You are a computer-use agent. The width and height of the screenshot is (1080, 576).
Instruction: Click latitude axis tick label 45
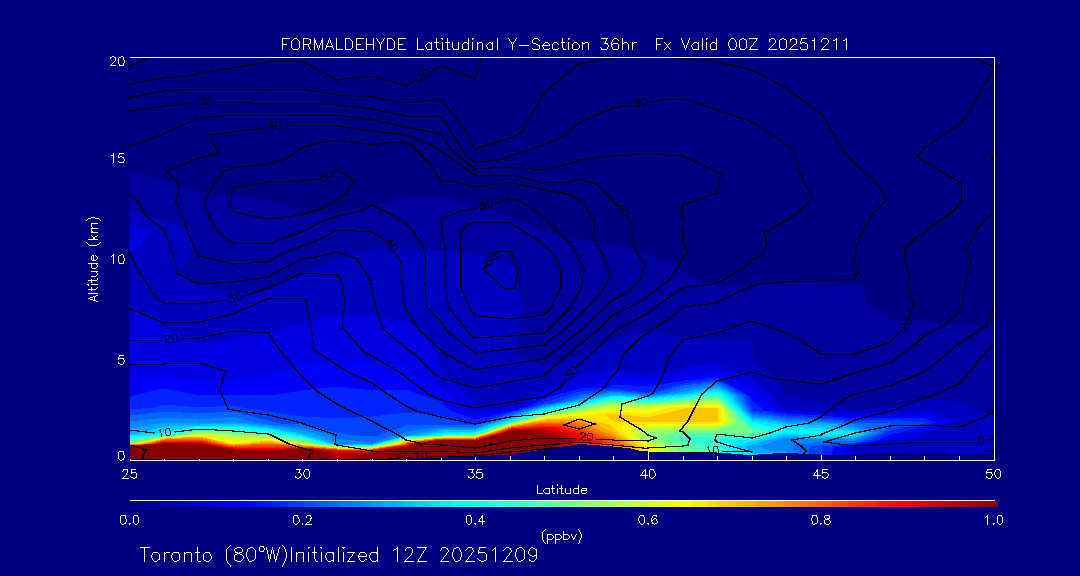(820, 474)
